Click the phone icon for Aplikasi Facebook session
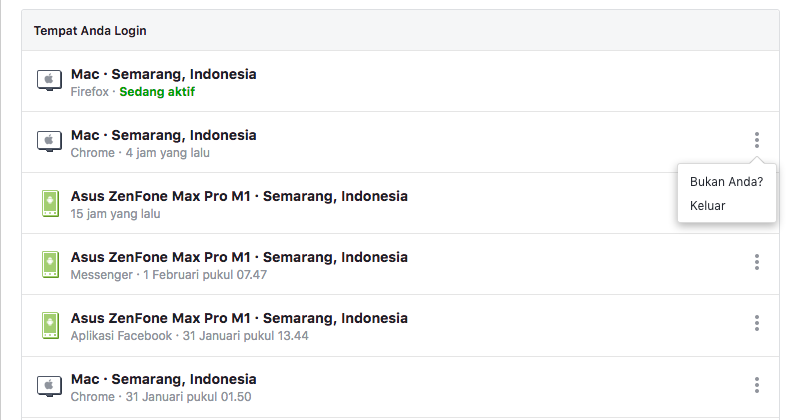This screenshot has height=420, width=800. (50, 325)
